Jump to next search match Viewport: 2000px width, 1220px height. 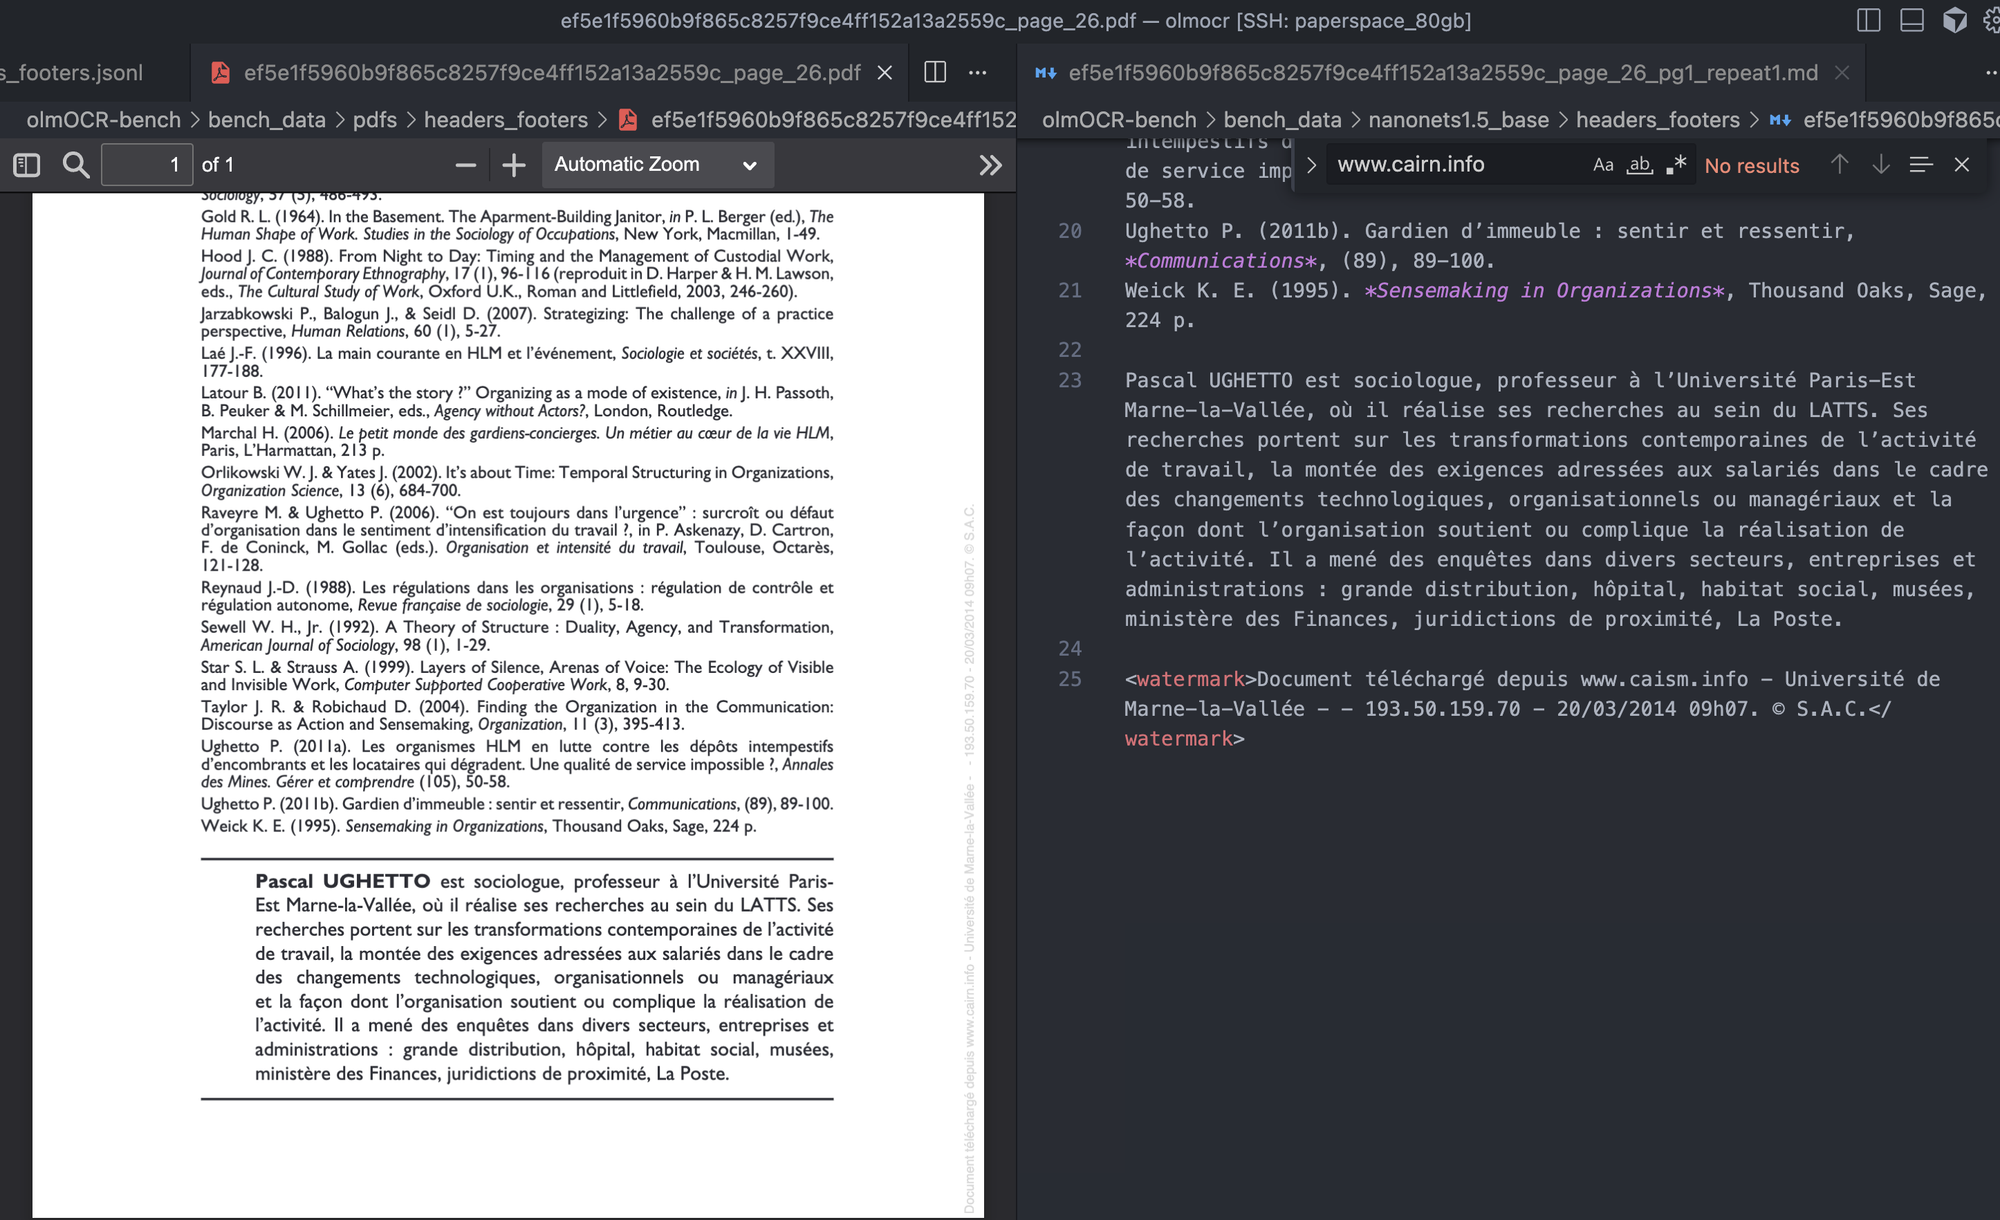[x=1880, y=165]
